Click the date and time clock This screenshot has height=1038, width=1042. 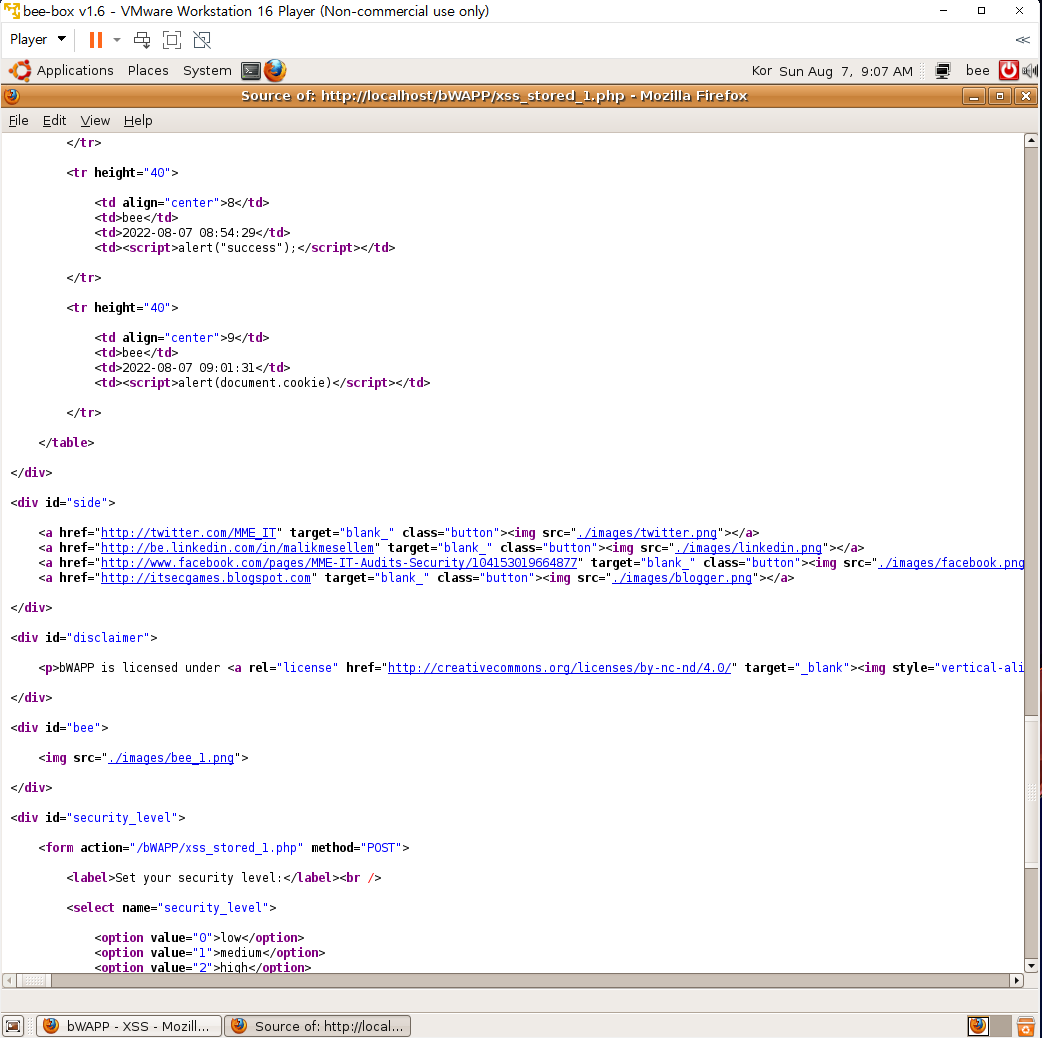click(x=845, y=71)
